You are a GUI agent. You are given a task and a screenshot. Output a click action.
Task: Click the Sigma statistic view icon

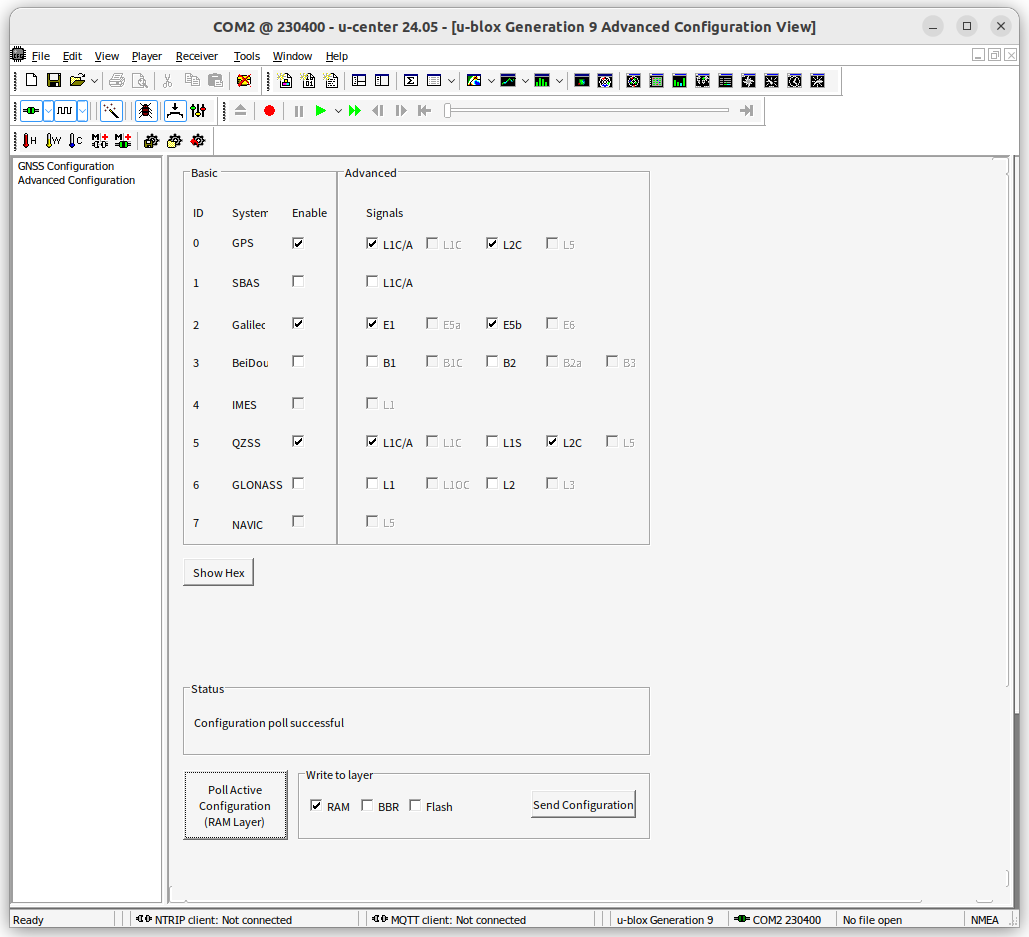411,81
